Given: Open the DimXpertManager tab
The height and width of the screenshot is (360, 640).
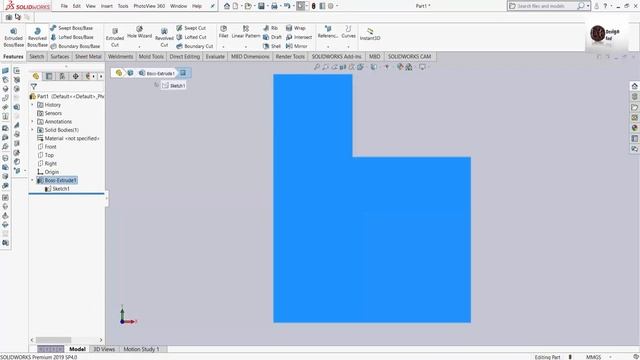Looking at the screenshot, I should 76,76.
